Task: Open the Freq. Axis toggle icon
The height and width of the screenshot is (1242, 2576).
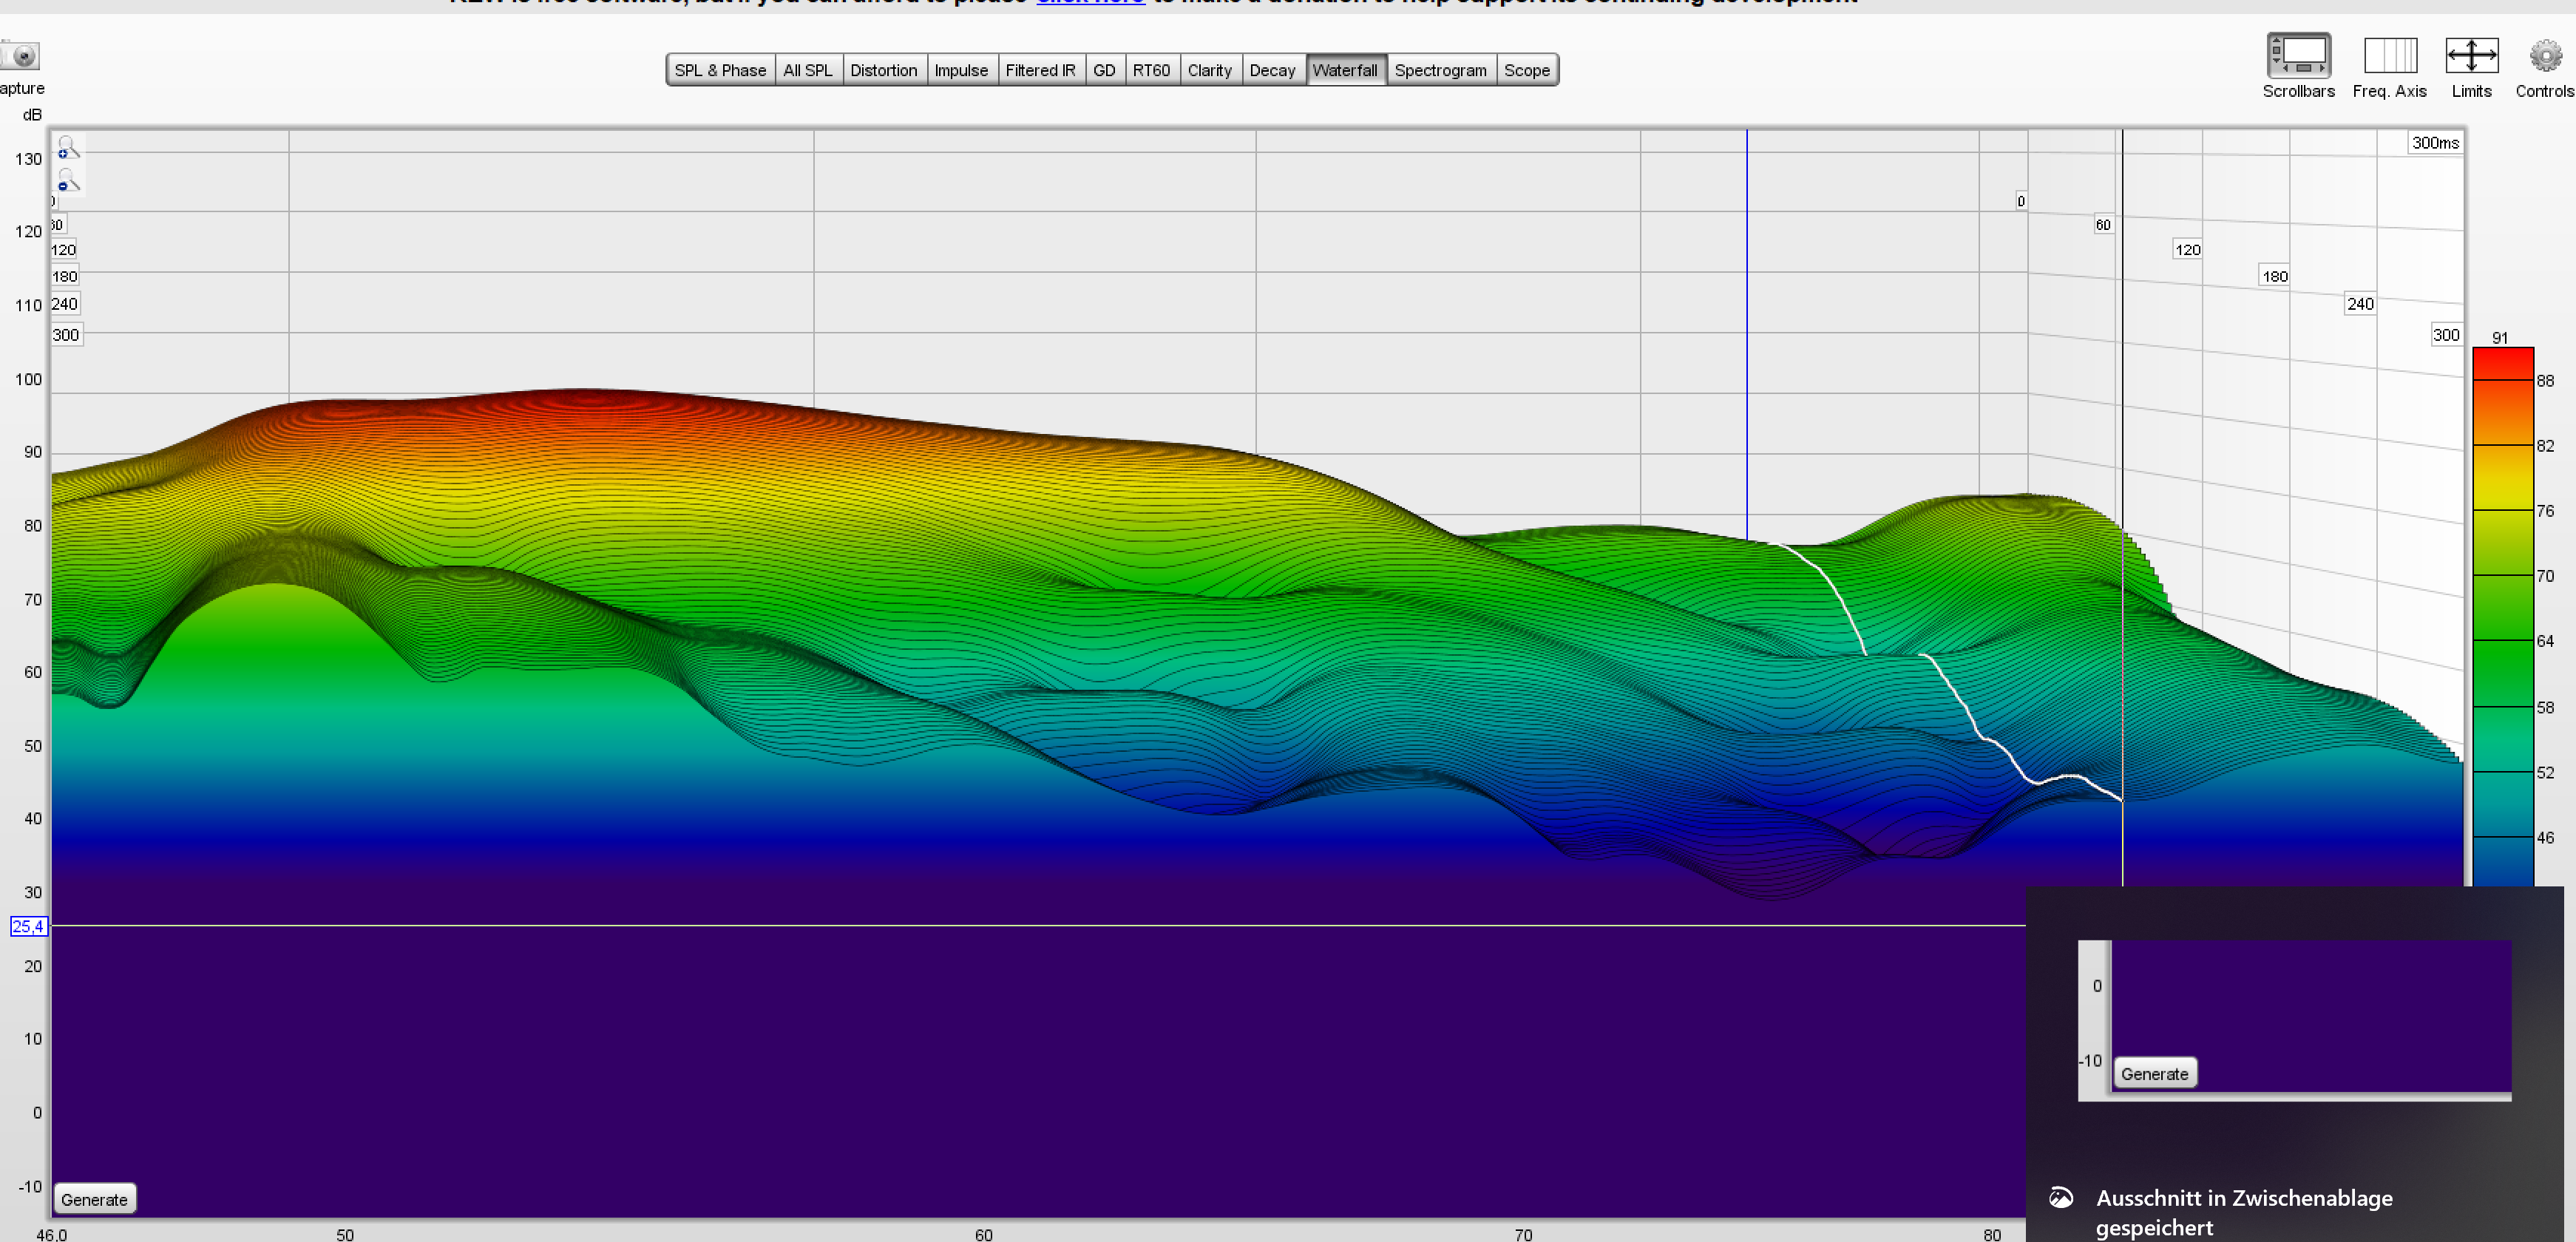Action: [x=2389, y=56]
